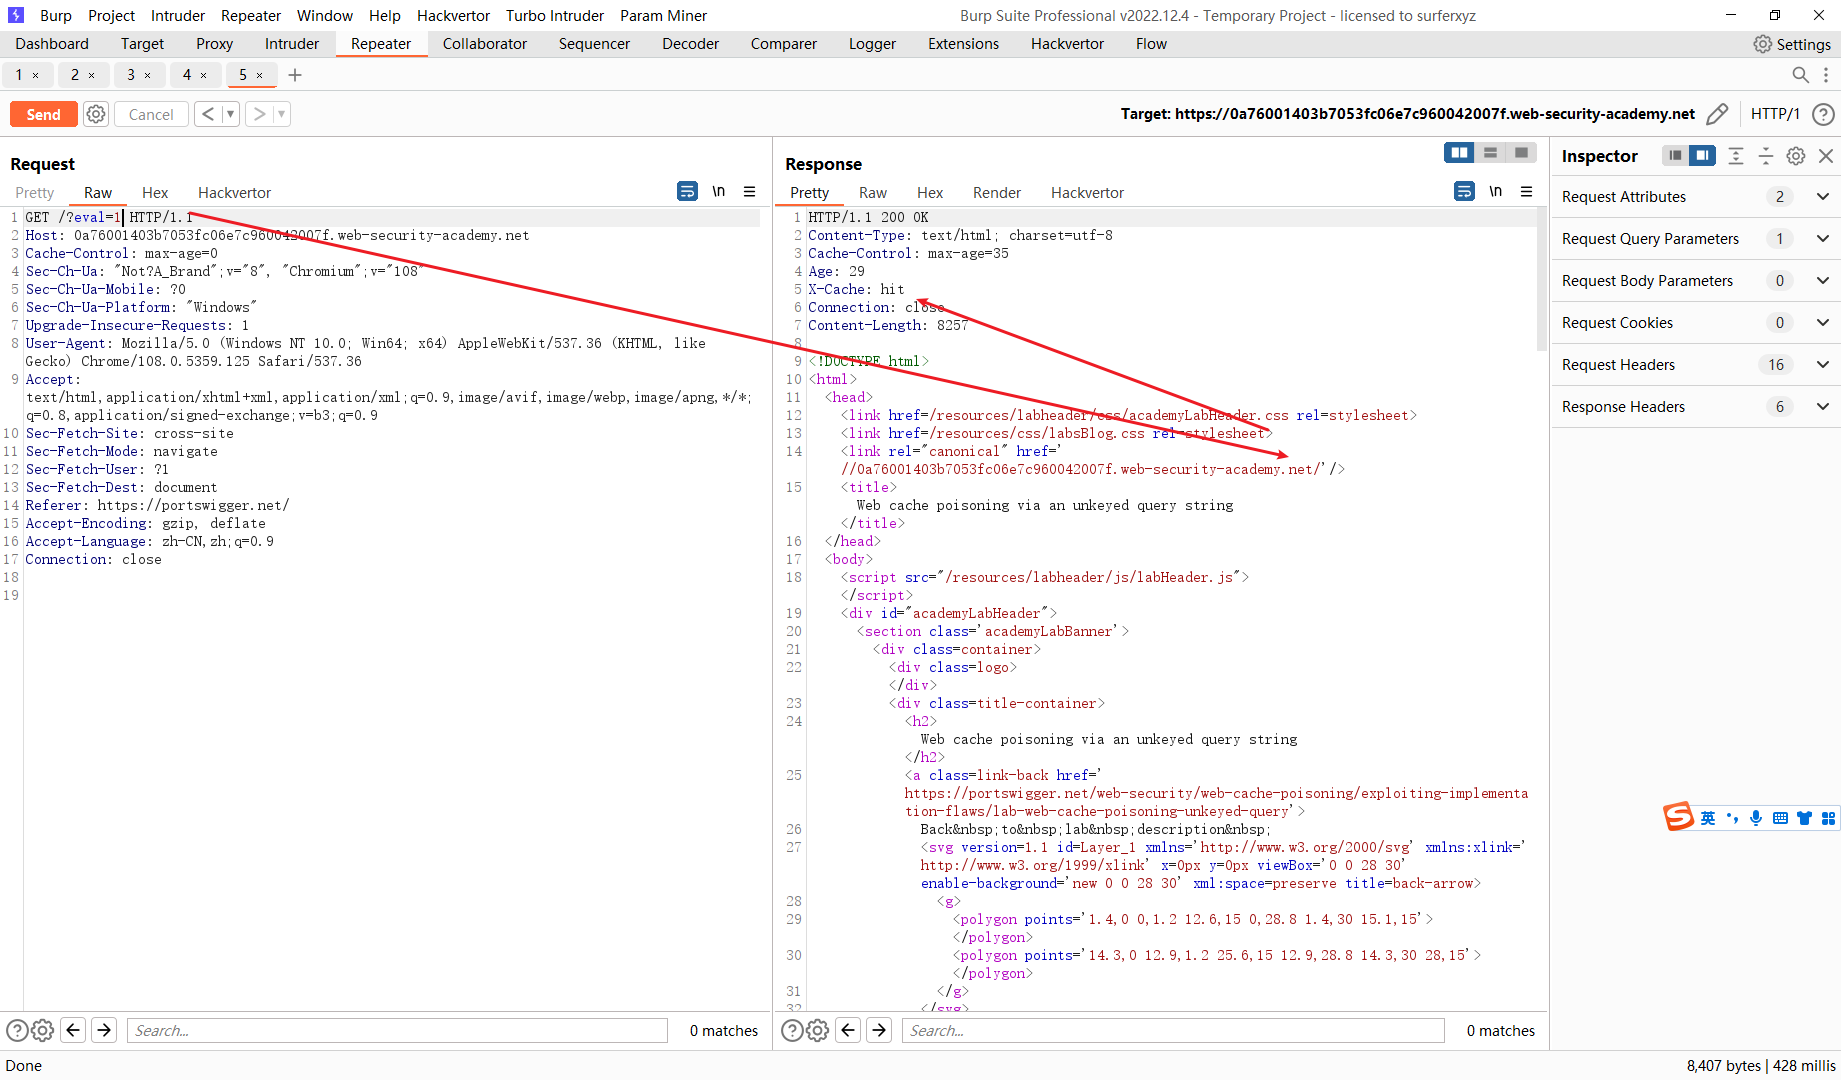Select combined tabbed layout view

point(1522,153)
